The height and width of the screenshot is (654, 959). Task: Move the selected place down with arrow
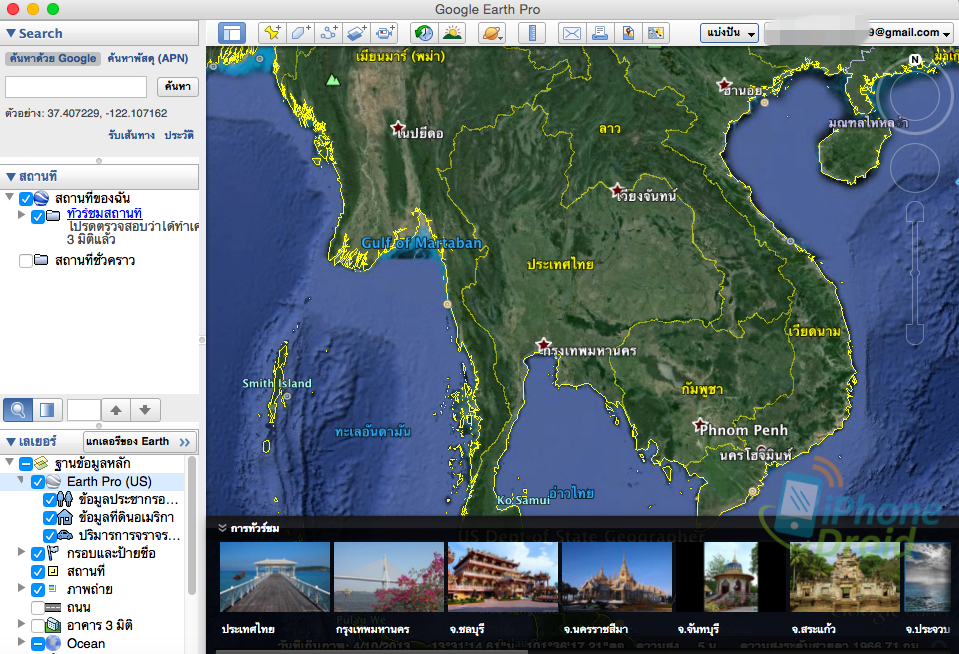click(x=145, y=410)
